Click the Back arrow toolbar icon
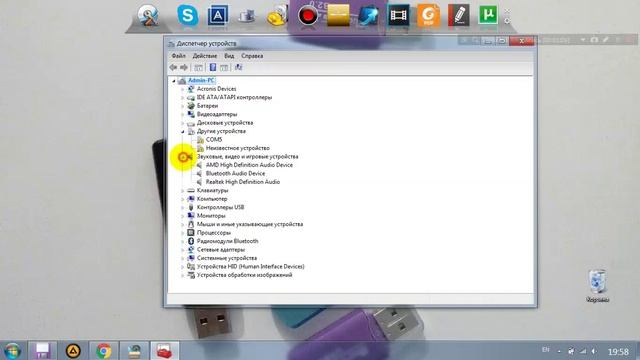Image resolution: width=640 pixels, height=360 pixels. tap(173, 67)
